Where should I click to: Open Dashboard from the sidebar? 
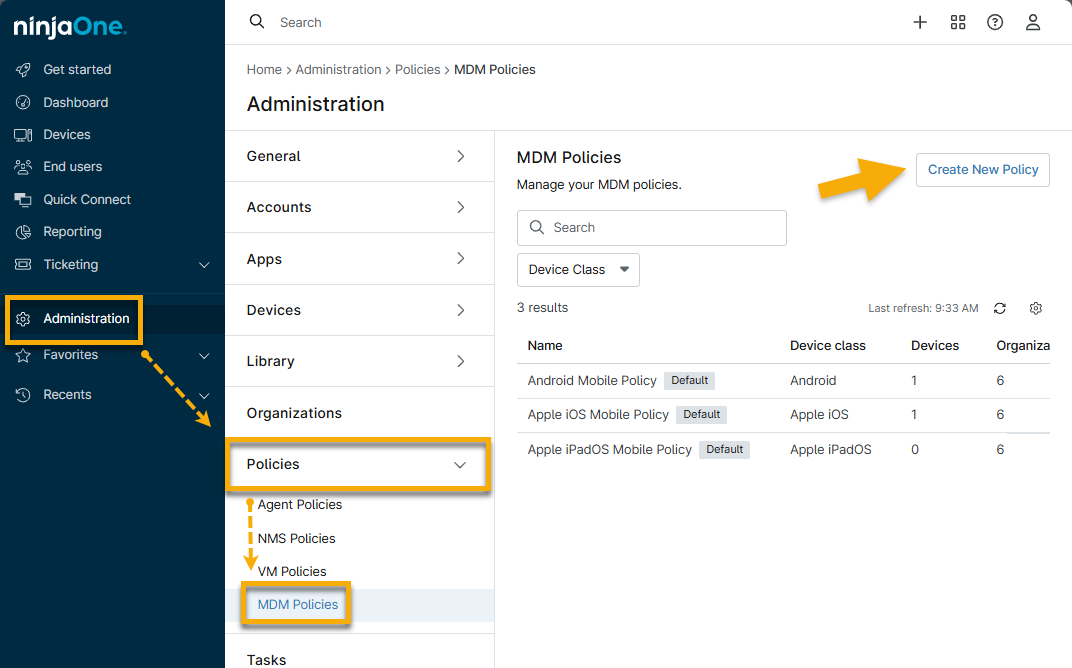75,102
